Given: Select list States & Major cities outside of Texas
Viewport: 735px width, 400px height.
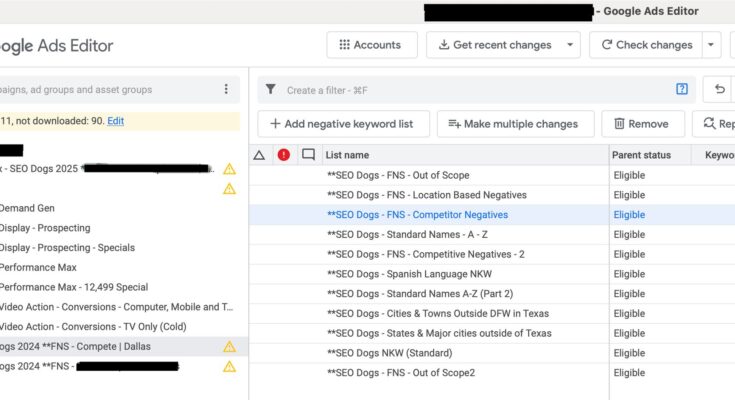Looking at the screenshot, I should [439, 333].
